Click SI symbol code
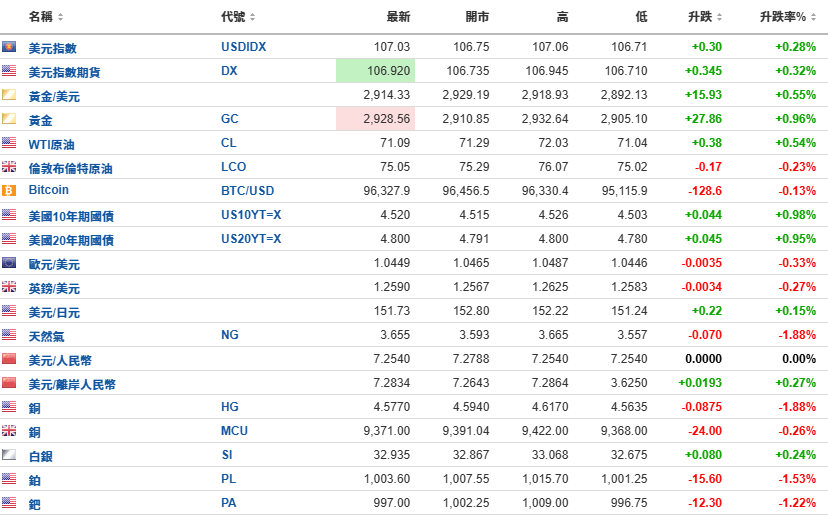 (227, 455)
